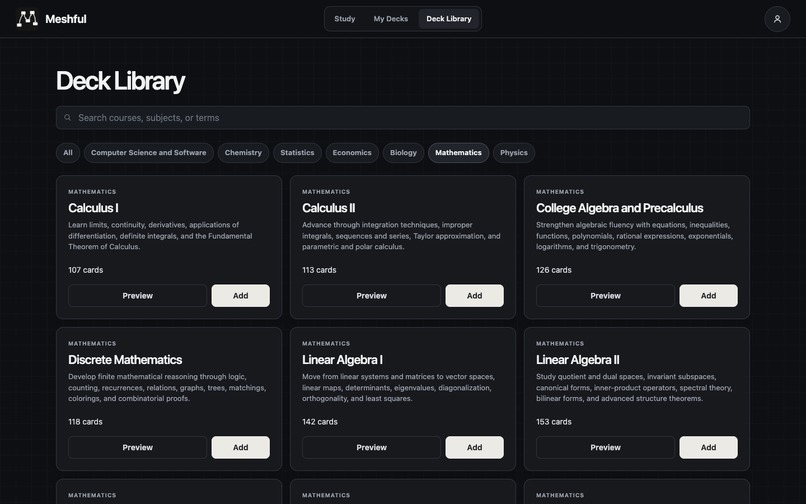Toggle the Mathematics filter chip
Viewport: 806px width, 504px height.
tap(458, 153)
